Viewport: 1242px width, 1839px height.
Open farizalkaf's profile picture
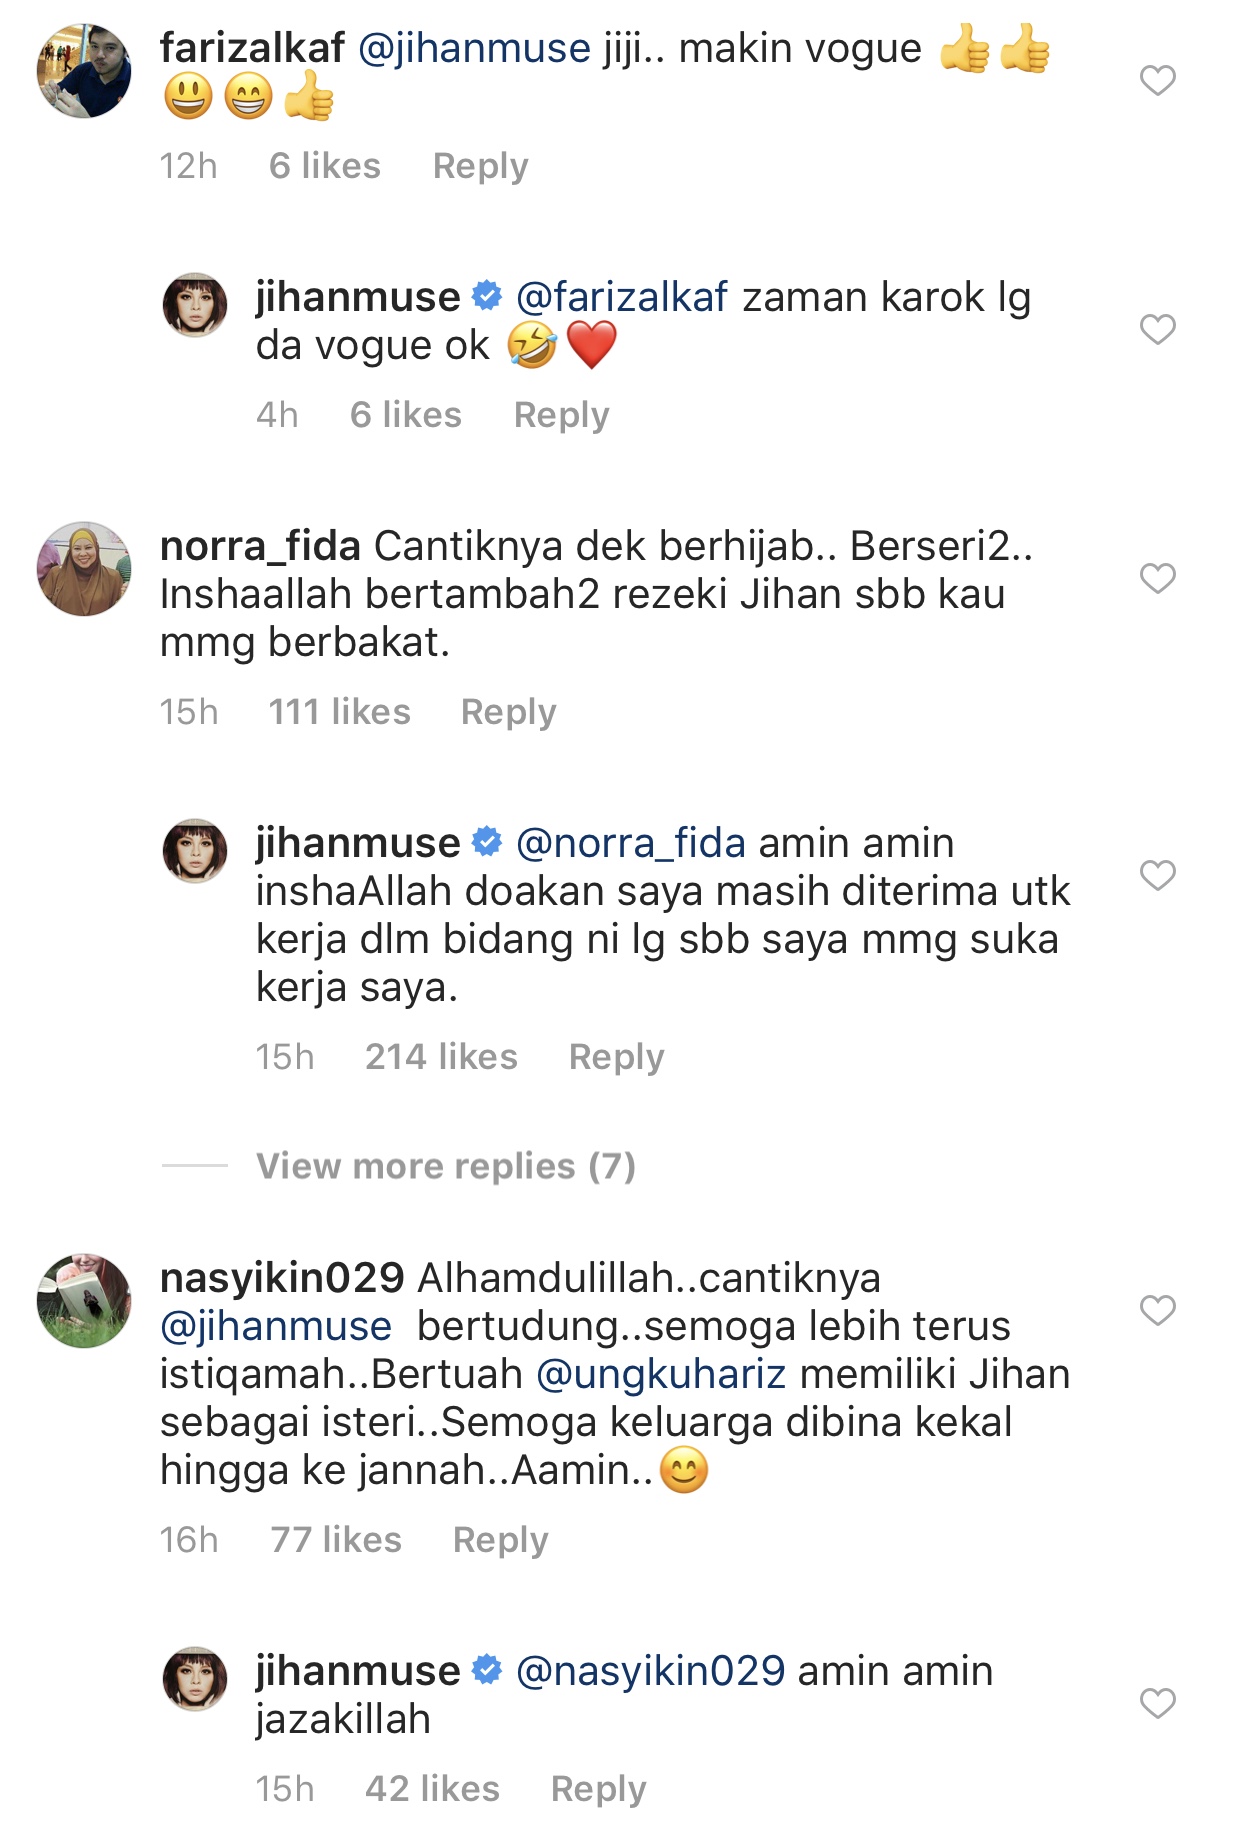pos(84,71)
